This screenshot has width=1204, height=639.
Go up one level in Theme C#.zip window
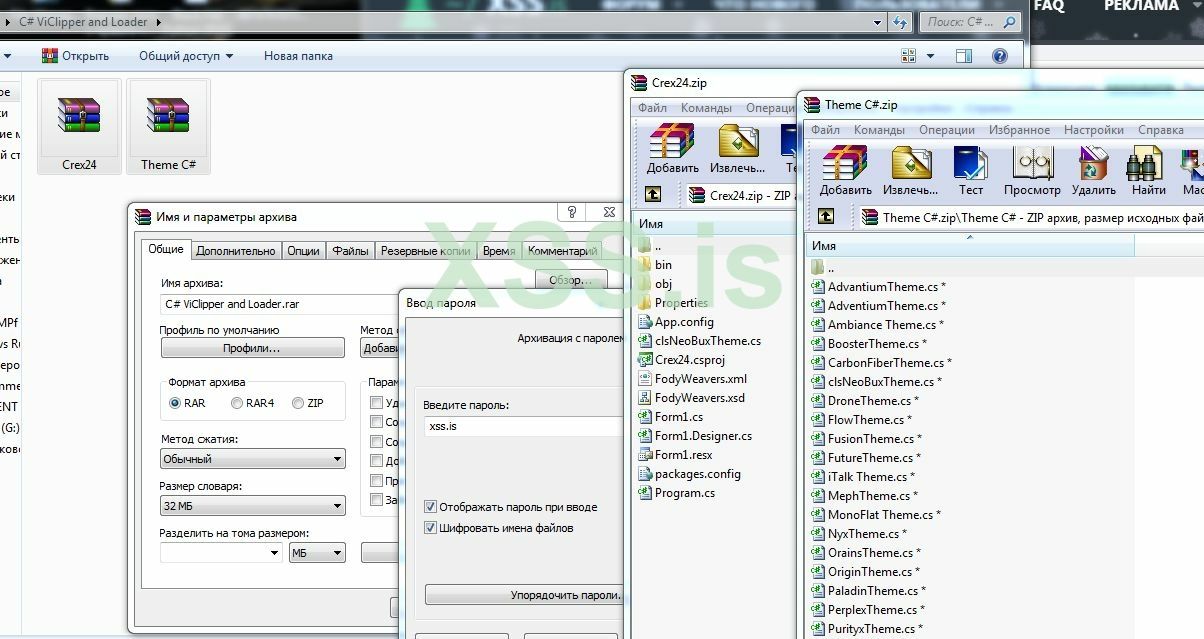point(826,216)
